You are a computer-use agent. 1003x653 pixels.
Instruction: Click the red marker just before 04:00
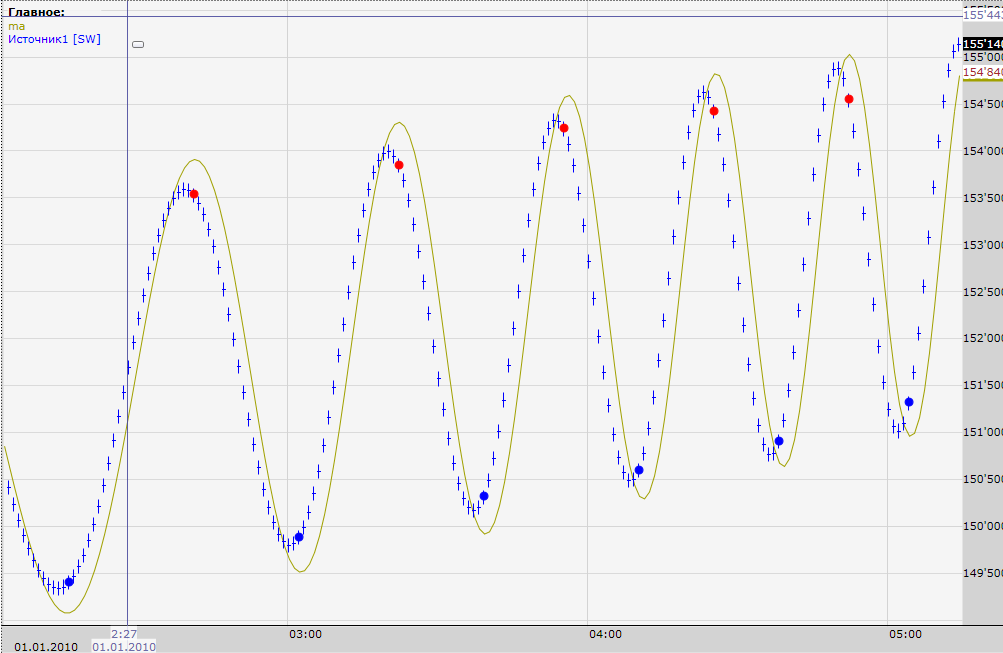coord(564,128)
